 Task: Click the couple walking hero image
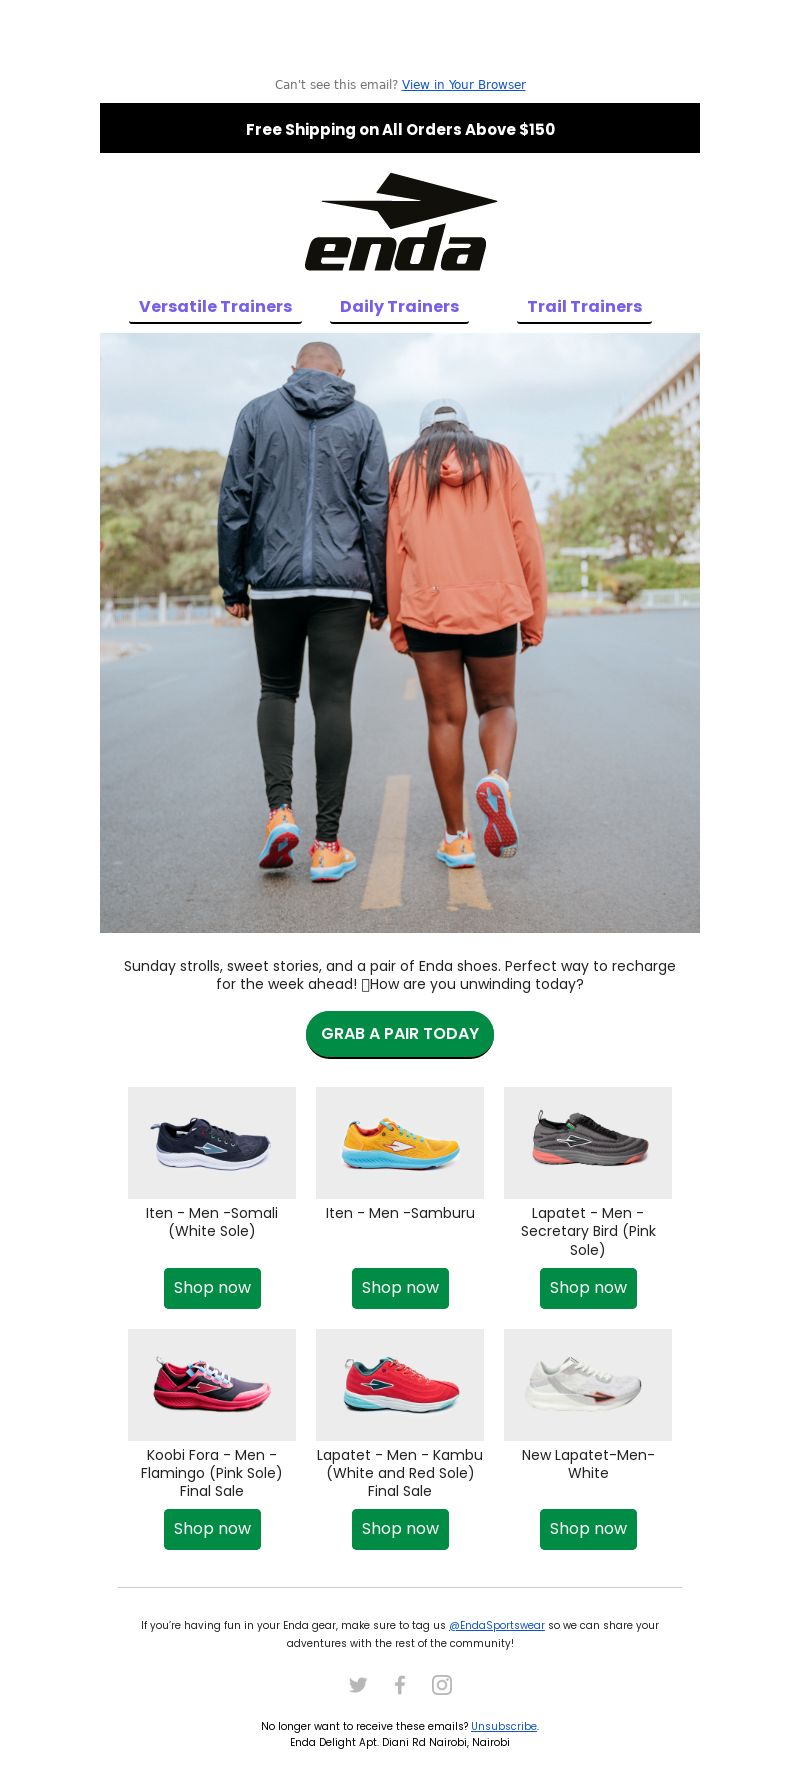pos(400,633)
